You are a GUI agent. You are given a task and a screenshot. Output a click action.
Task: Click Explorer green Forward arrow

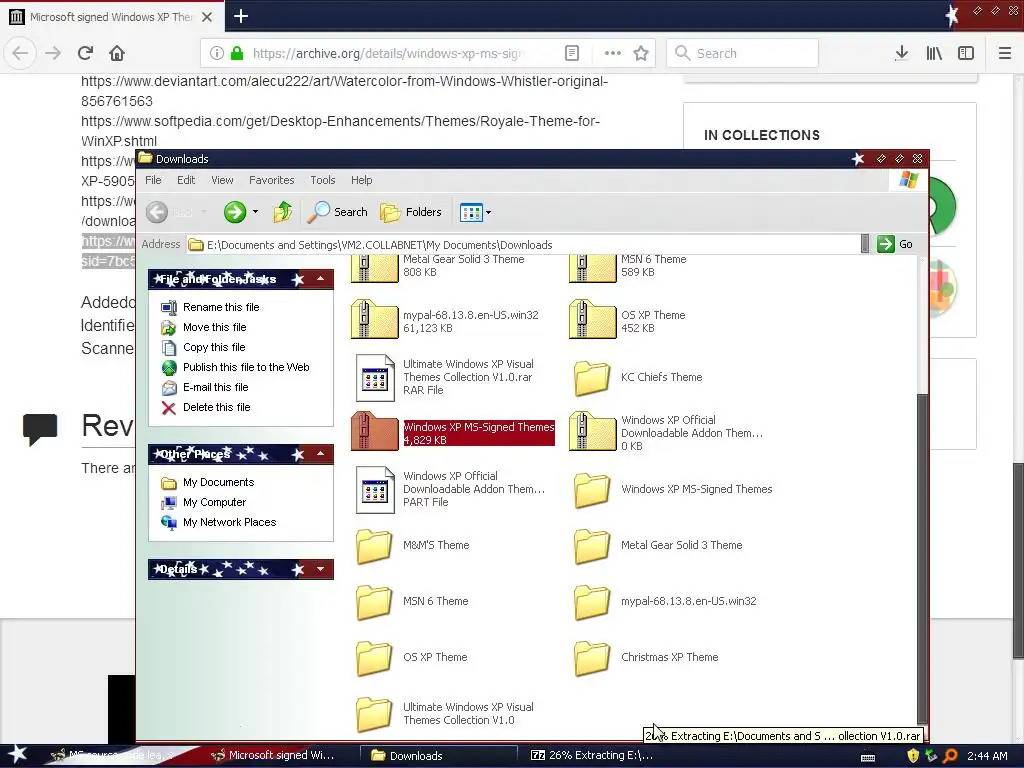[x=235, y=212]
